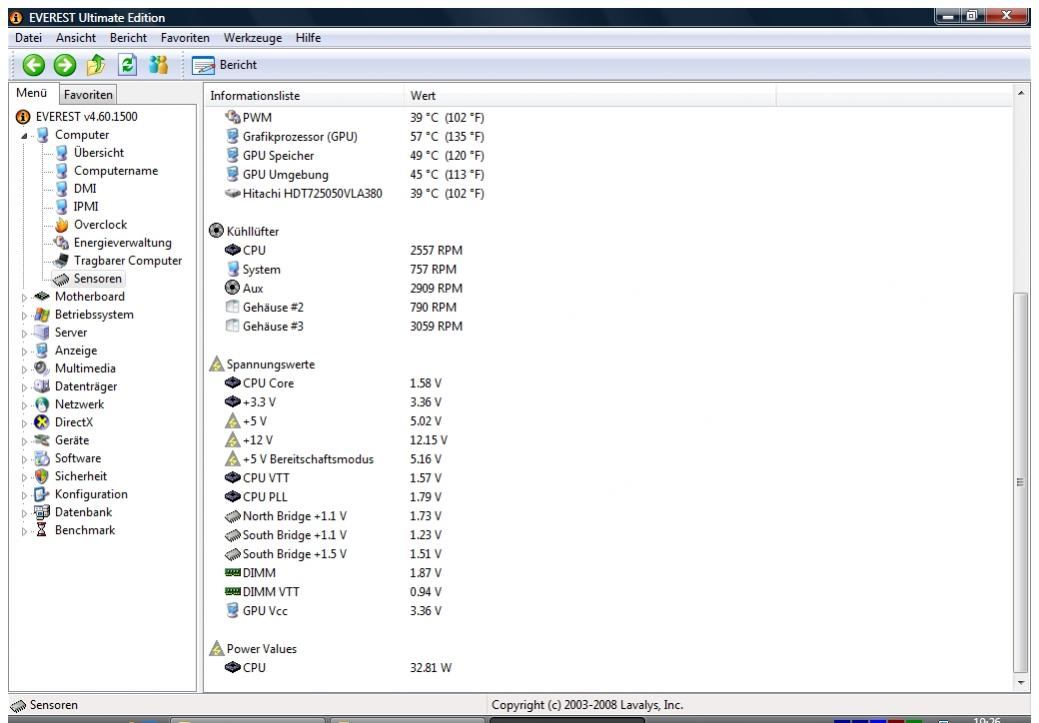Viewport: 1039px width, 723px height.
Task: Switch to the Favoriten tab
Action: click(x=88, y=95)
